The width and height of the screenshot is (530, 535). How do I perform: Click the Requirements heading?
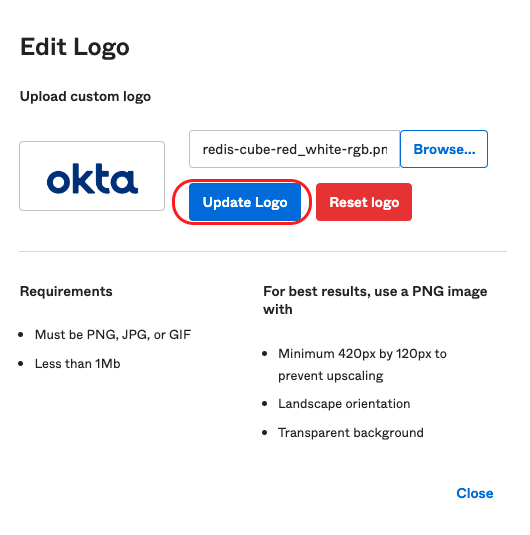click(66, 291)
